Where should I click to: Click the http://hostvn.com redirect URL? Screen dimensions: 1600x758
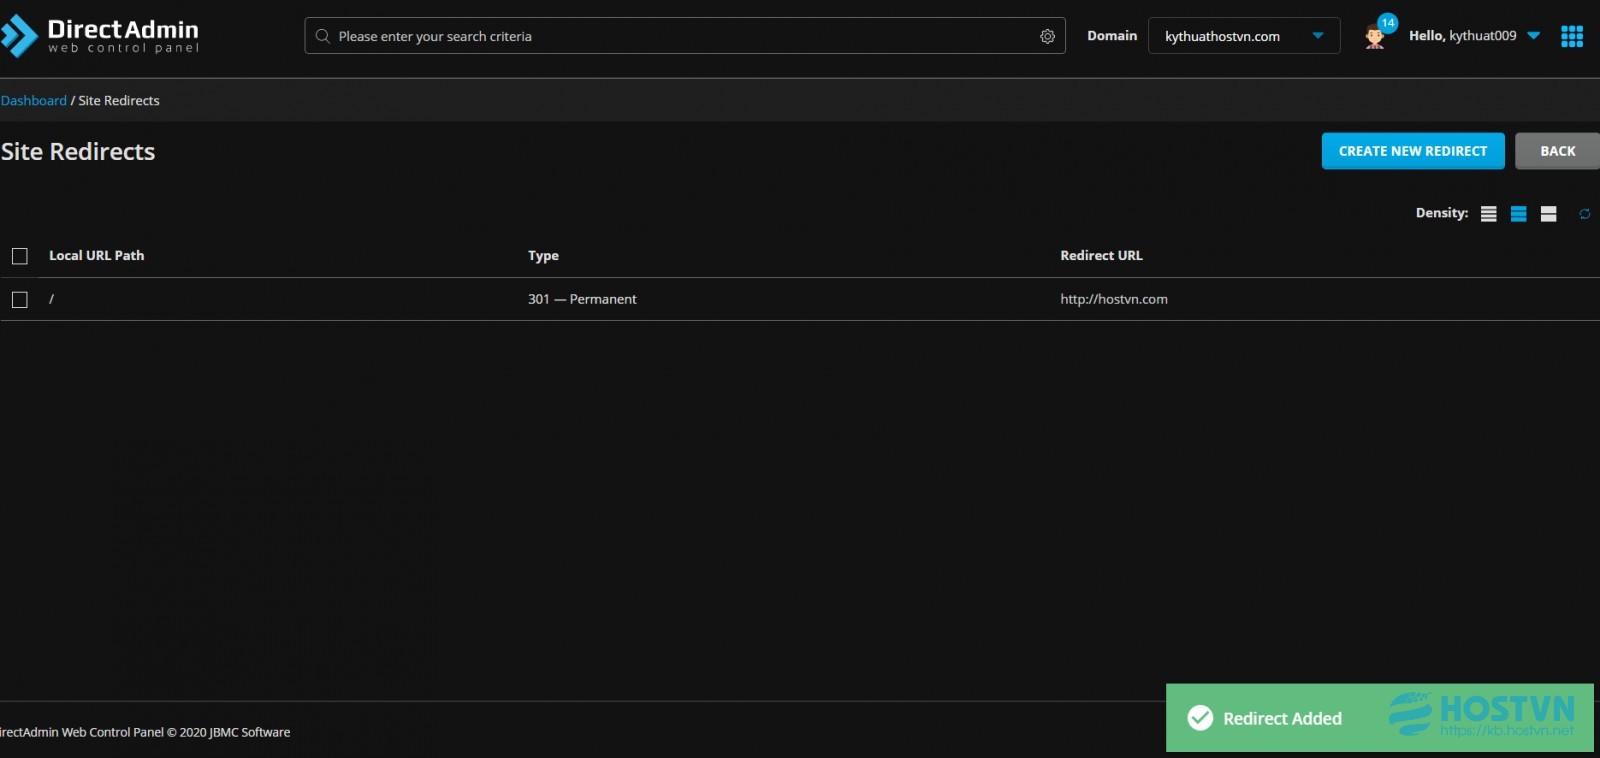(1114, 299)
